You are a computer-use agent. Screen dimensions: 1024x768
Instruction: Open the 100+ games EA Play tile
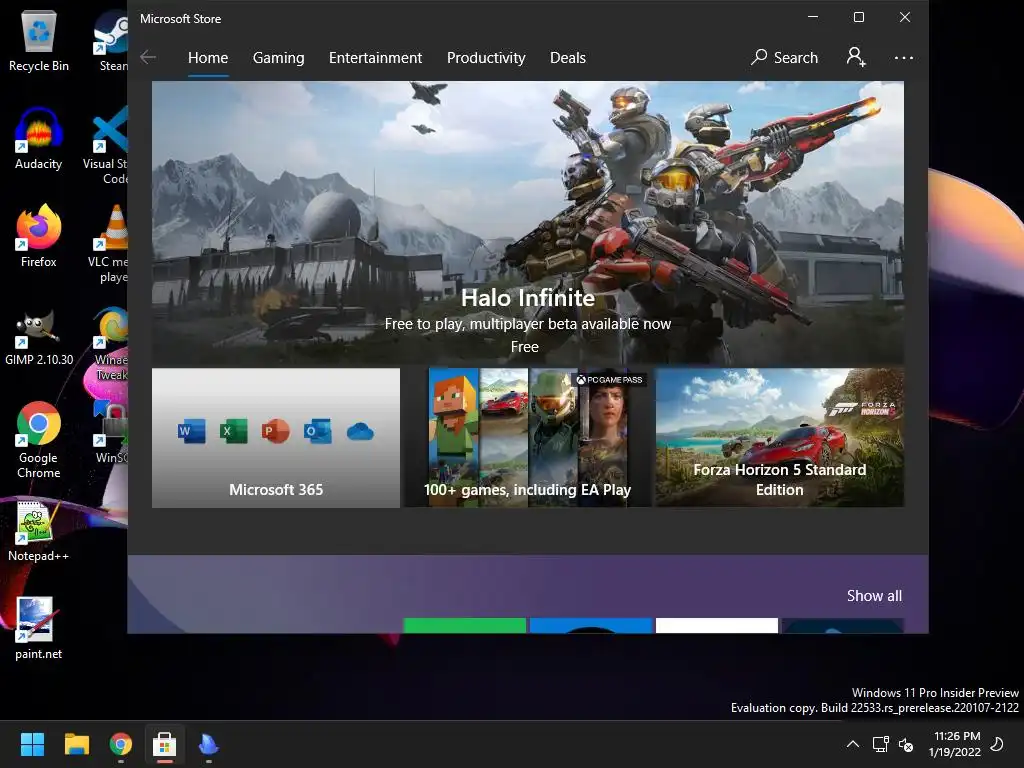click(x=528, y=438)
